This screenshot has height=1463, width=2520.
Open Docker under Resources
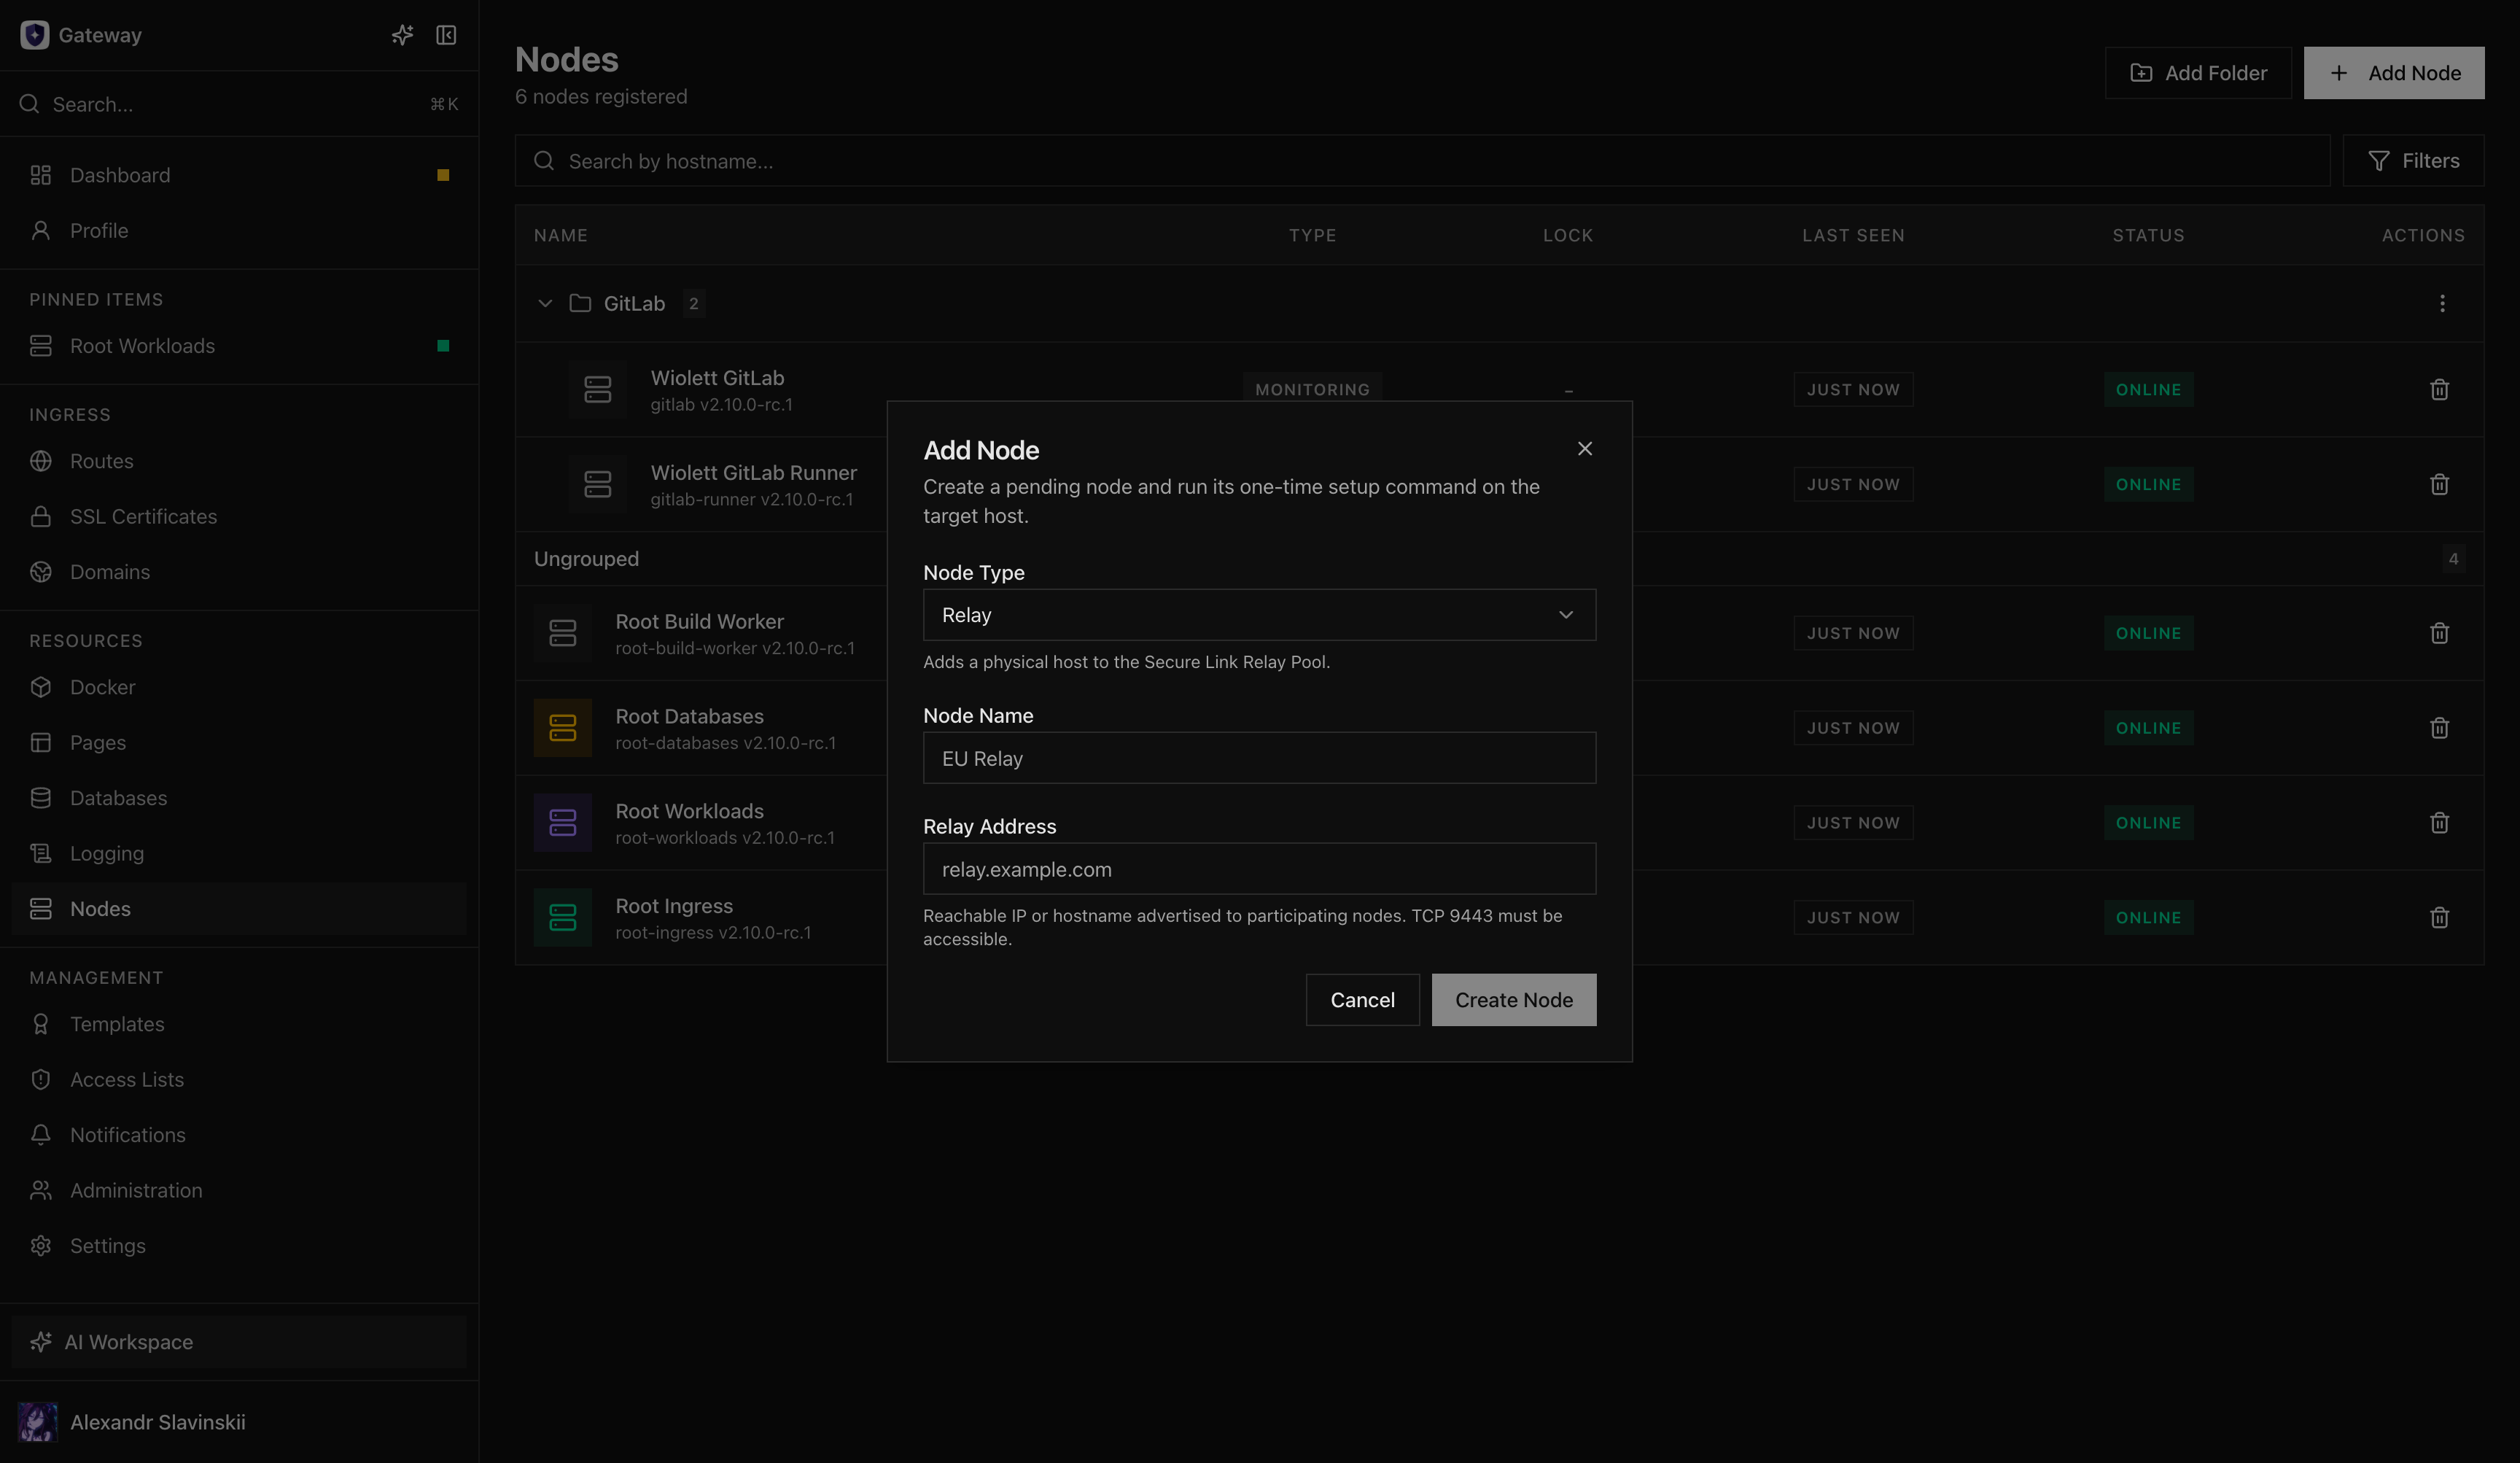tap(102, 688)
